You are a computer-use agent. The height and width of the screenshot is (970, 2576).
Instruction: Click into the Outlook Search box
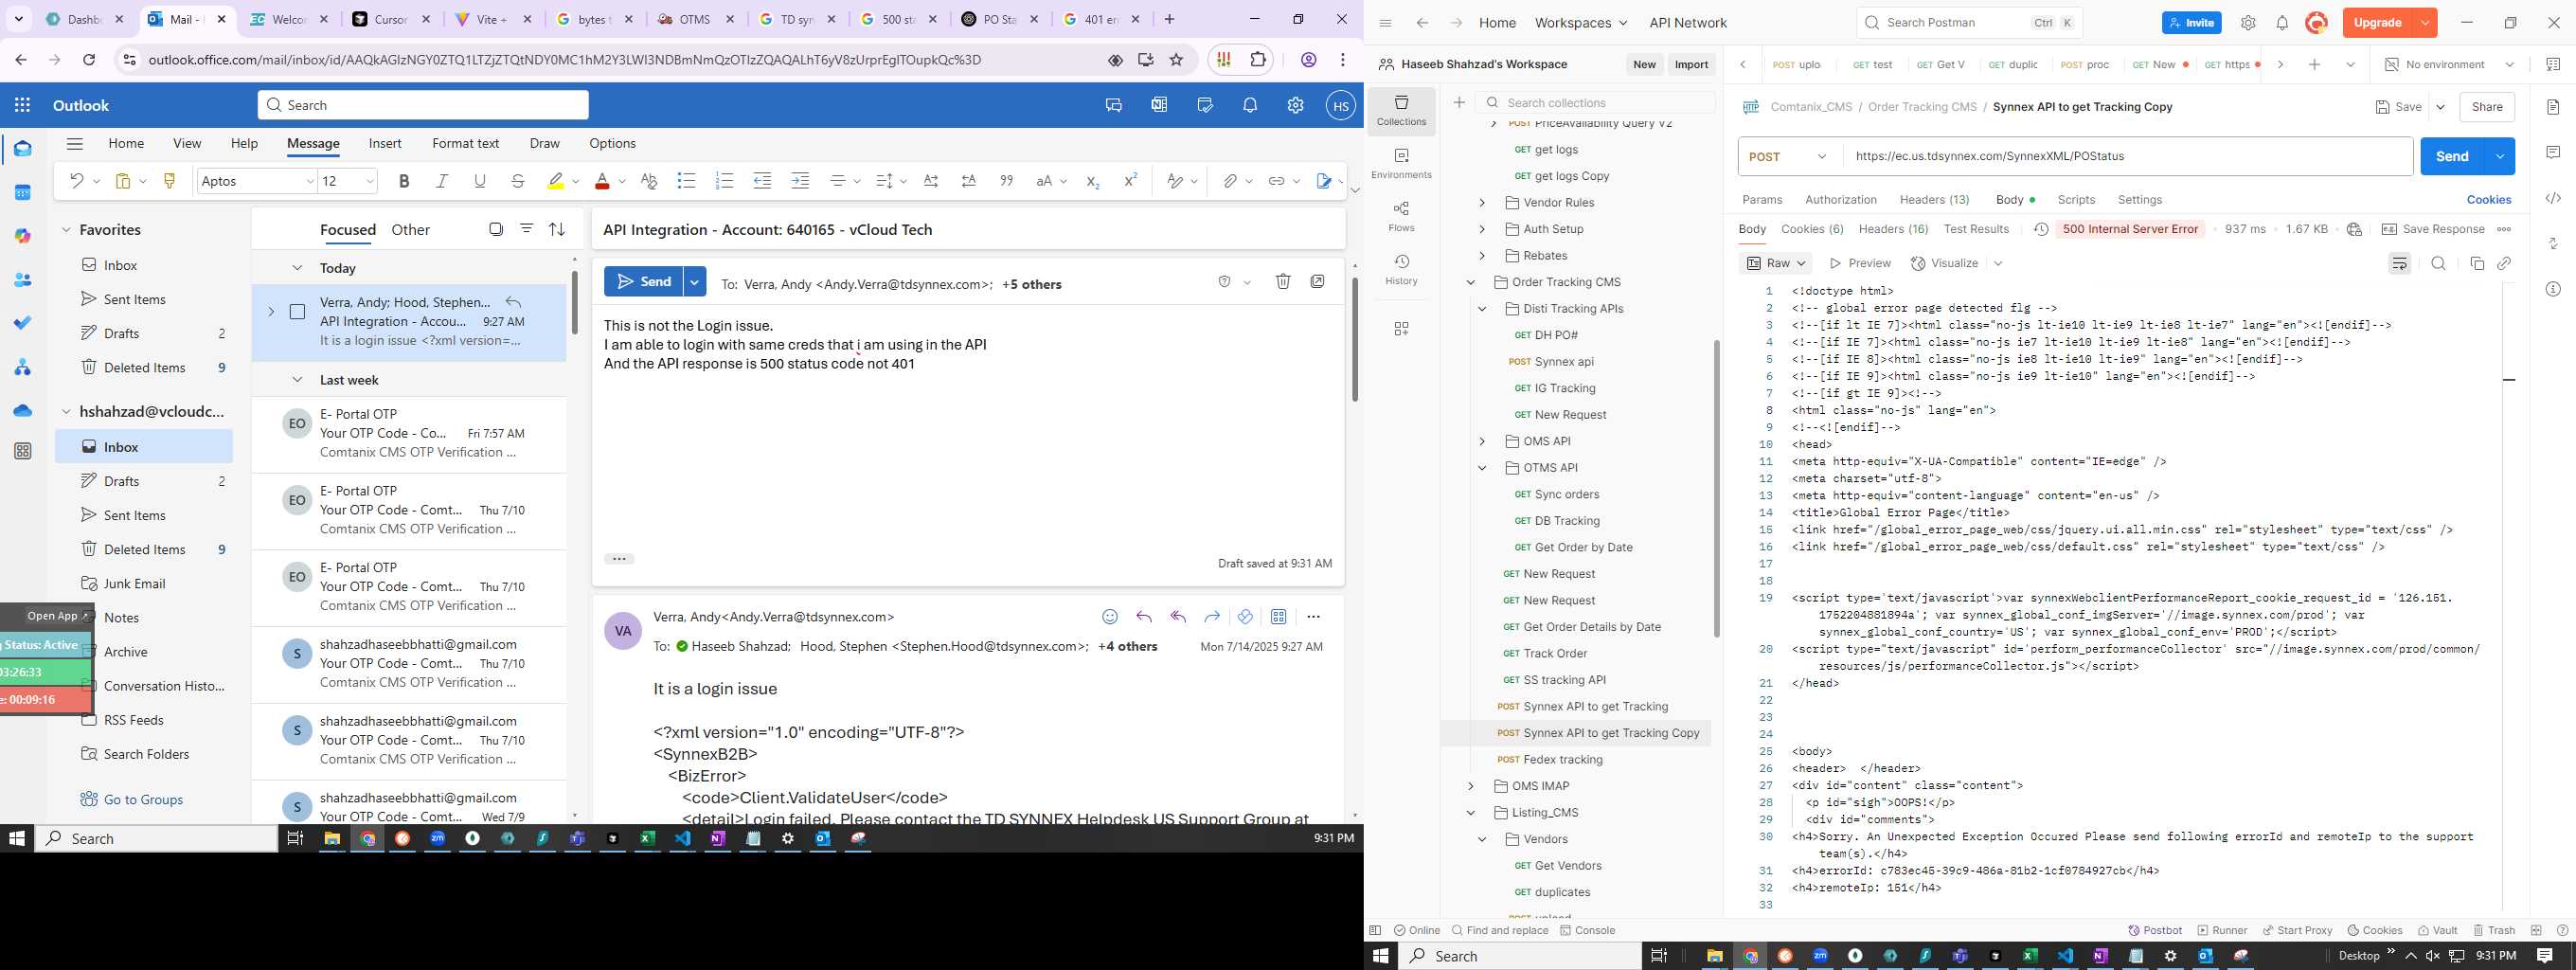pos(423,105)
